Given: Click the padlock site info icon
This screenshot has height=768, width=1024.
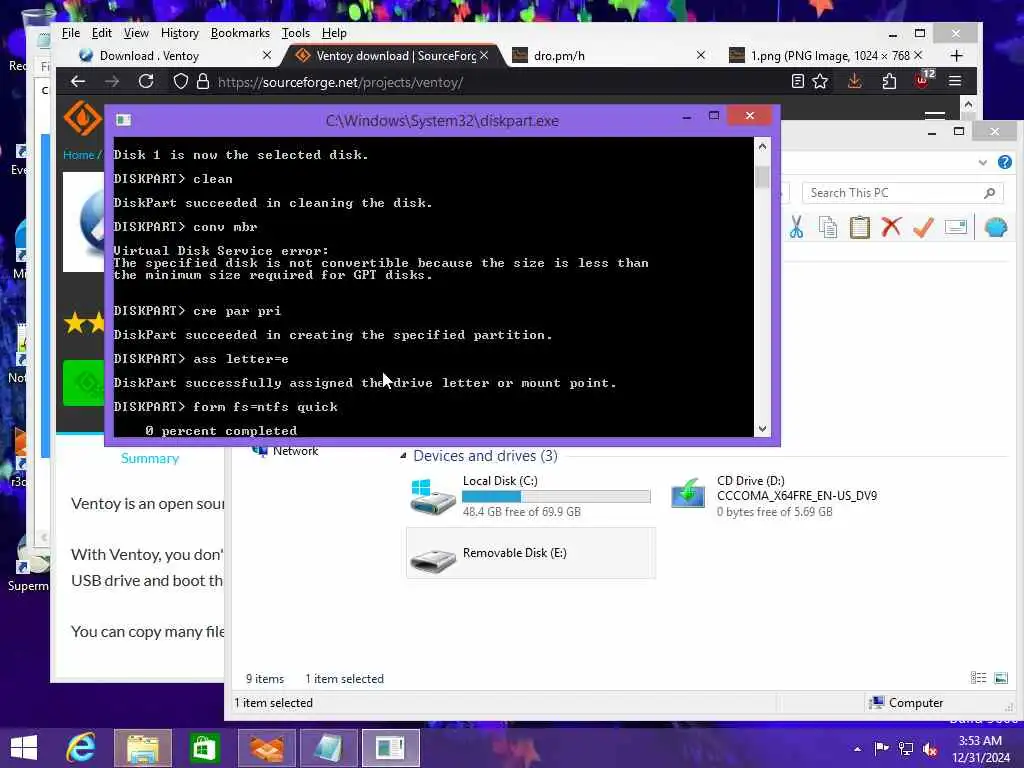Looking at the screenshot, I should [203, 82].
